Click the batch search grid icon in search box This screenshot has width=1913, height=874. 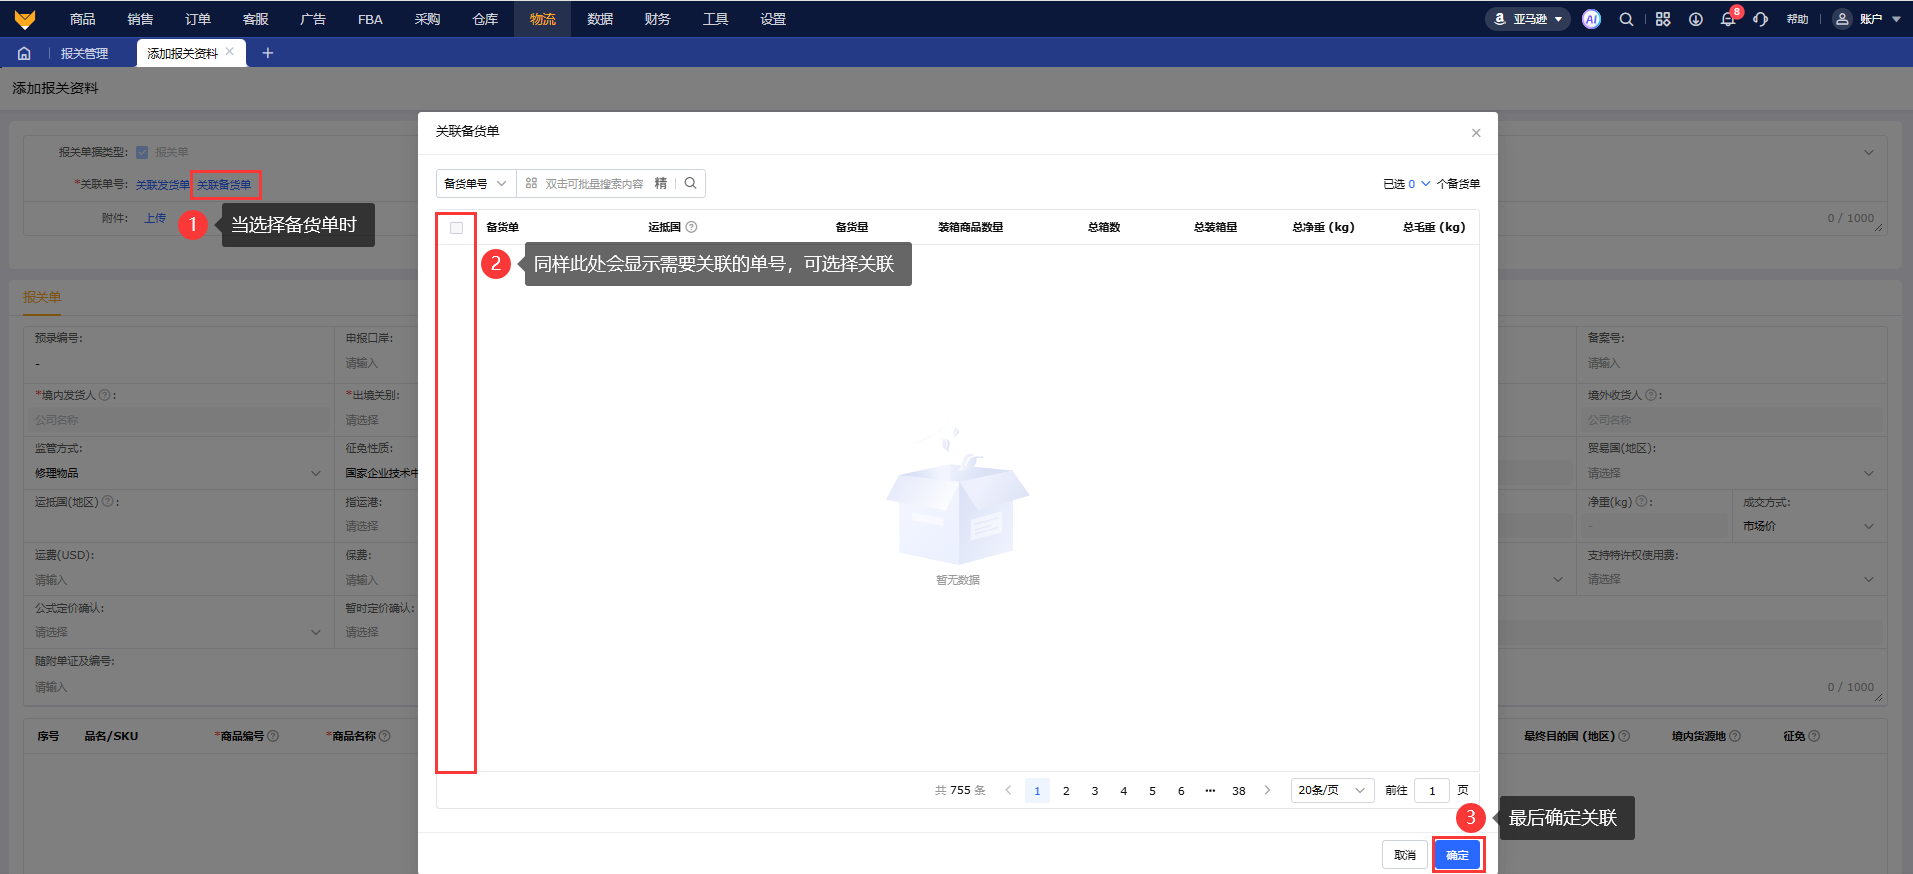pyautogui.click(x=531, y=183)
